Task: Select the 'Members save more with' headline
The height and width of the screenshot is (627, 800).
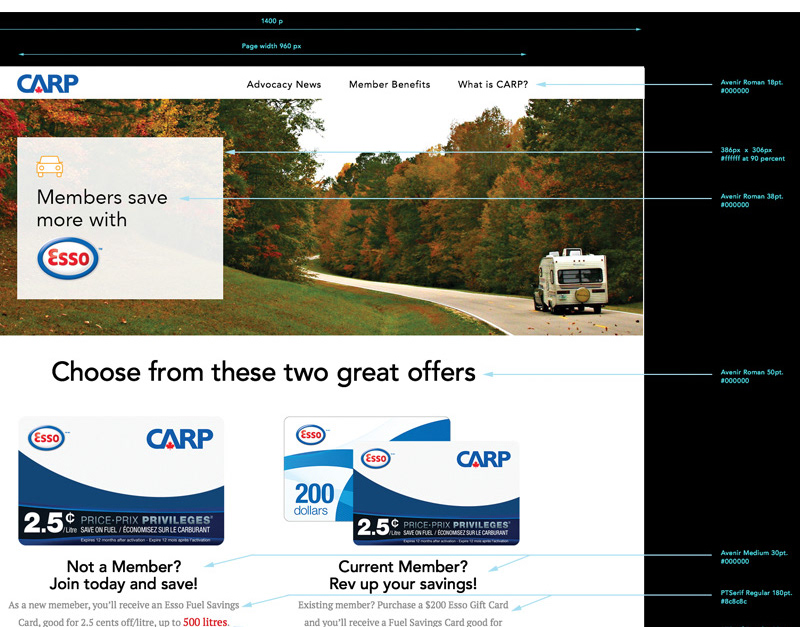Action: point(102,208)
